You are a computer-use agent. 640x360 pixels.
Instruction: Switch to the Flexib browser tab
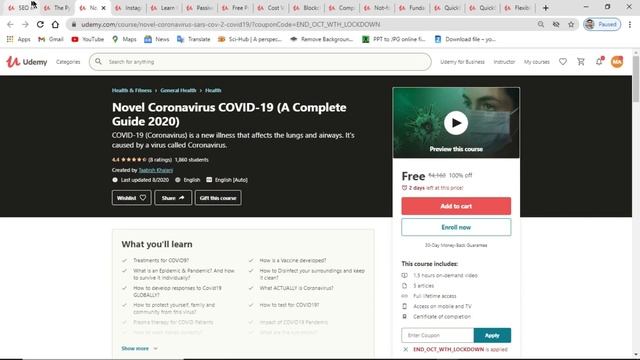pos(517,8)
